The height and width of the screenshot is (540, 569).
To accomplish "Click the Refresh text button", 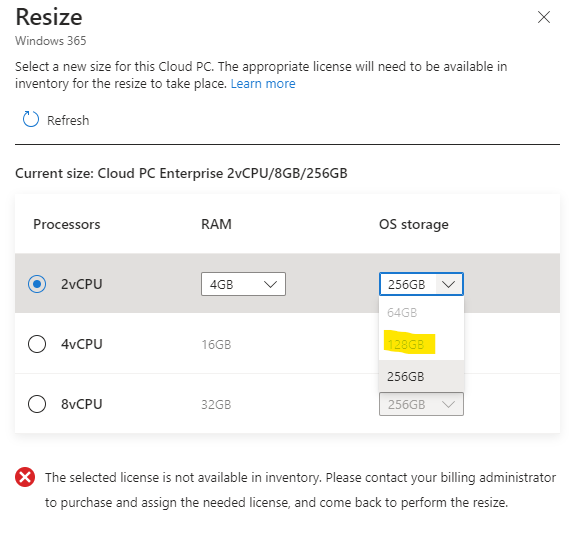I will pos(68,120).
